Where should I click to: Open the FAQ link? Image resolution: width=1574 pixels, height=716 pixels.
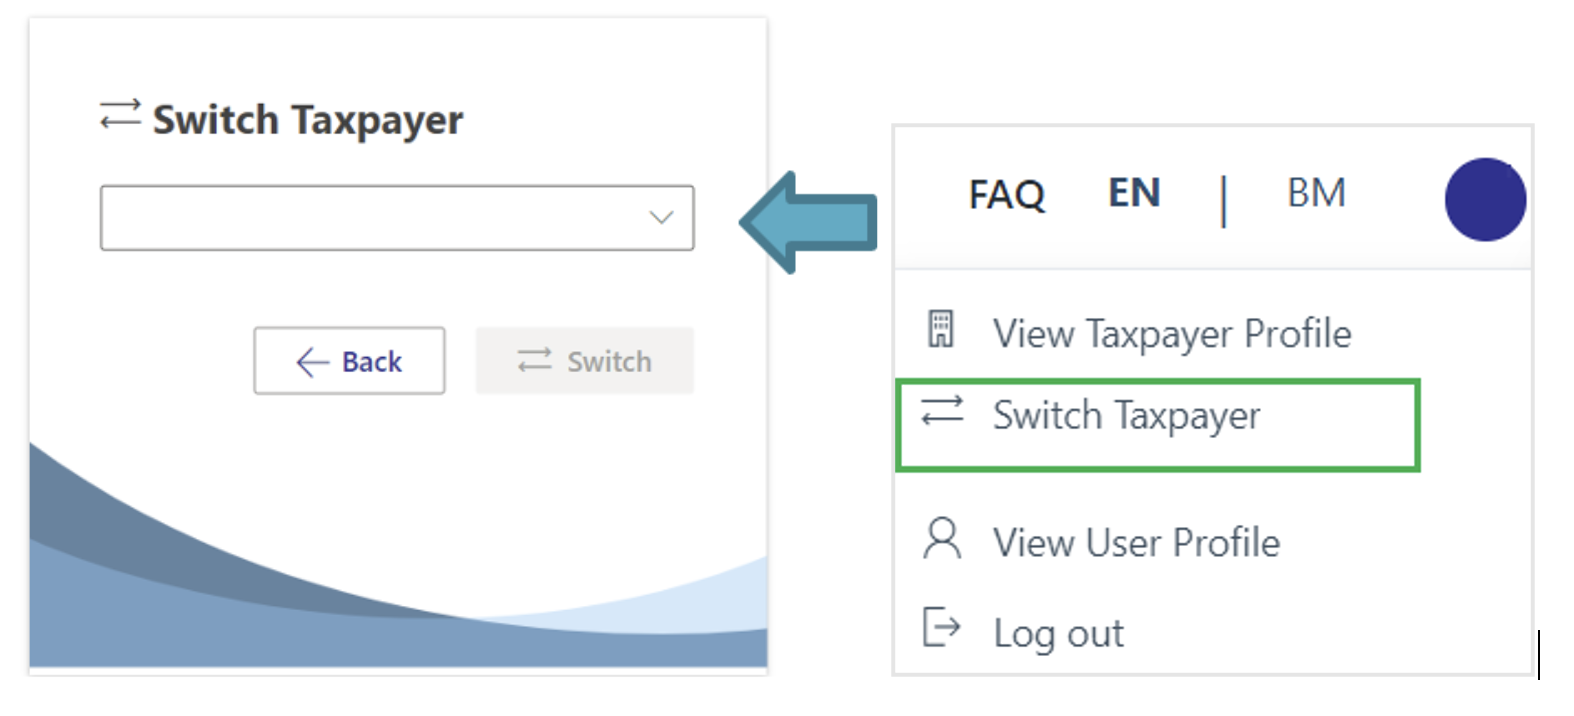pos(1006,194)
